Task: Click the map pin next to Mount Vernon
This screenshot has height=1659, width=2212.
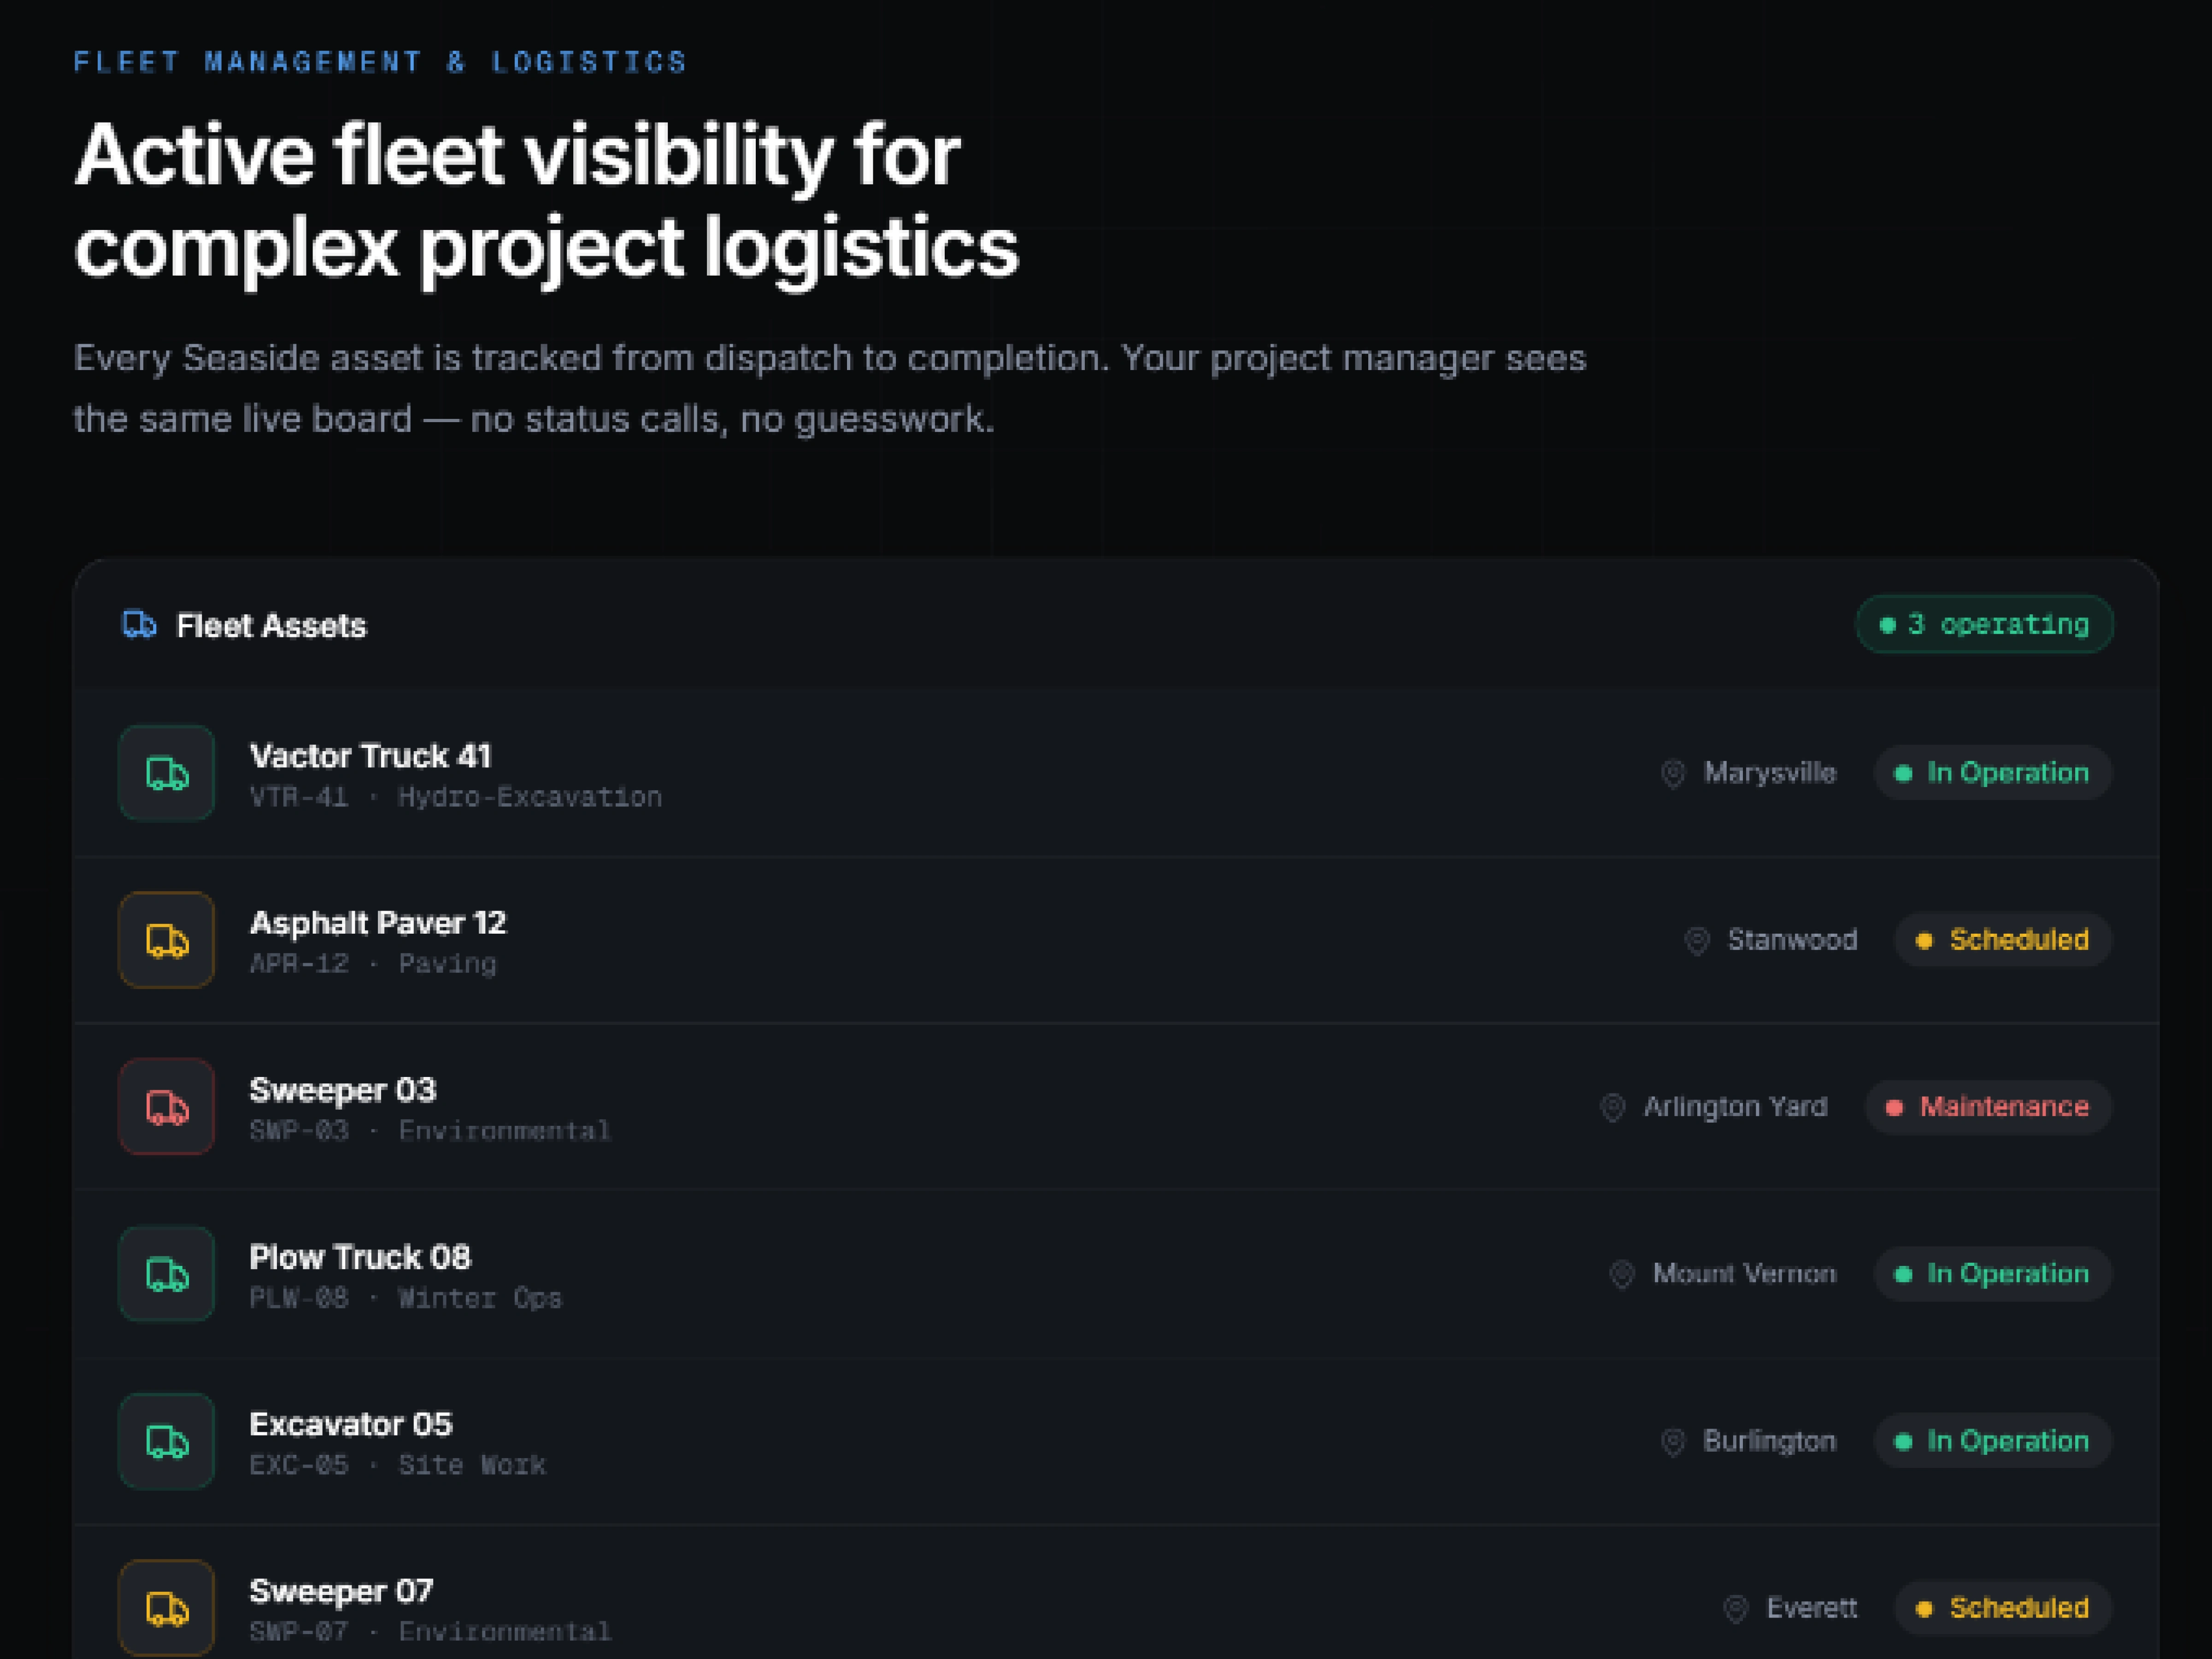Action: click(x=1621, y=1274)
